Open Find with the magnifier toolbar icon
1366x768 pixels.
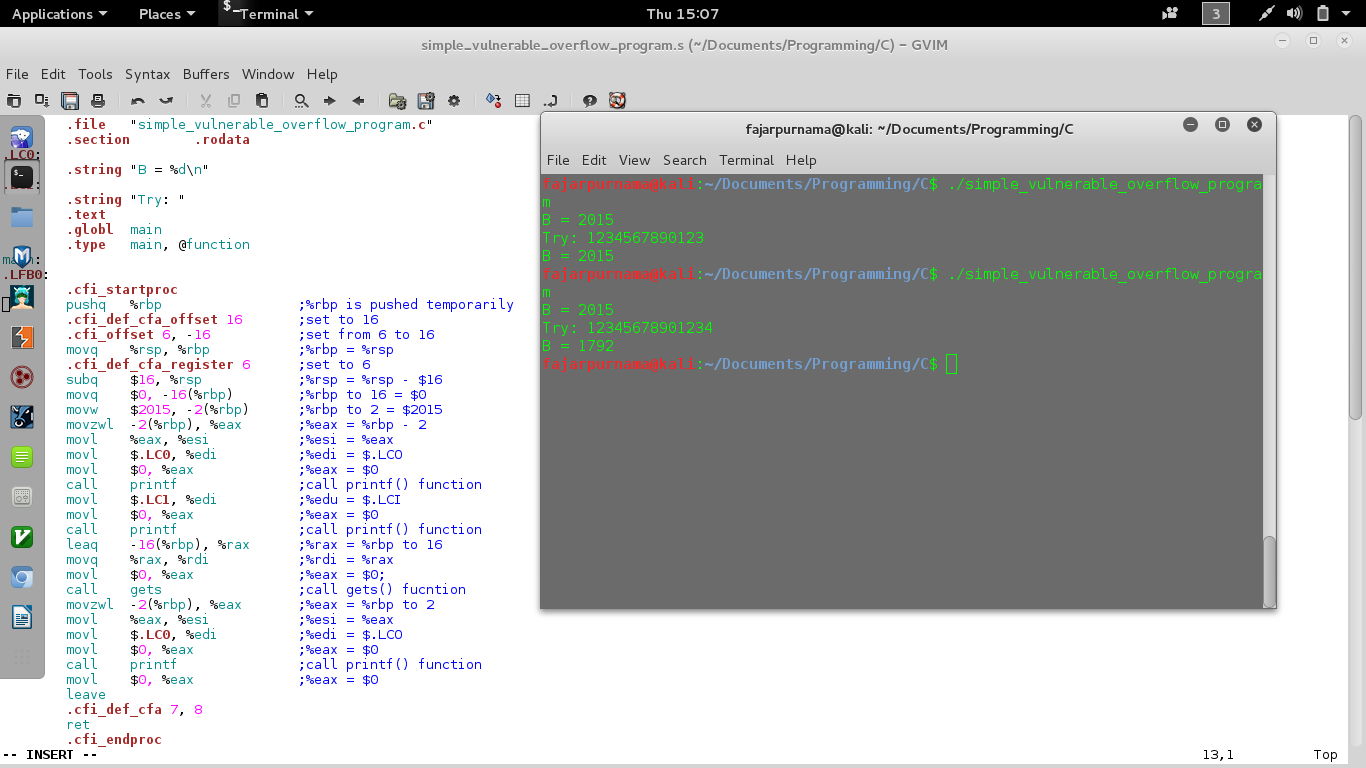click(x=301, y=100)
